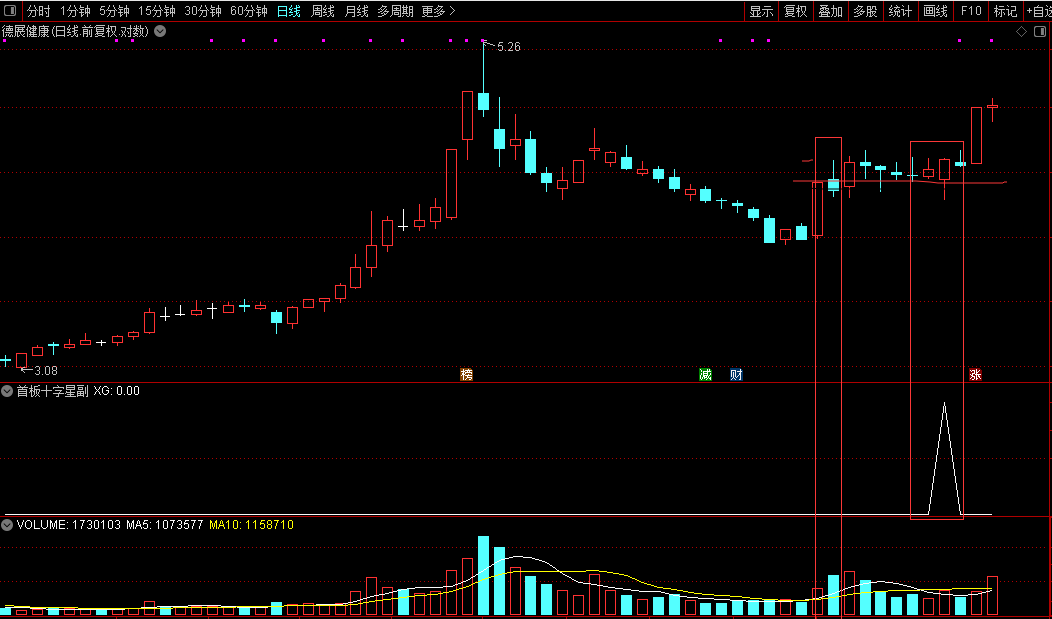Open the 多周期 multi-period view
Screen dimensions: 1052x619
395,11
